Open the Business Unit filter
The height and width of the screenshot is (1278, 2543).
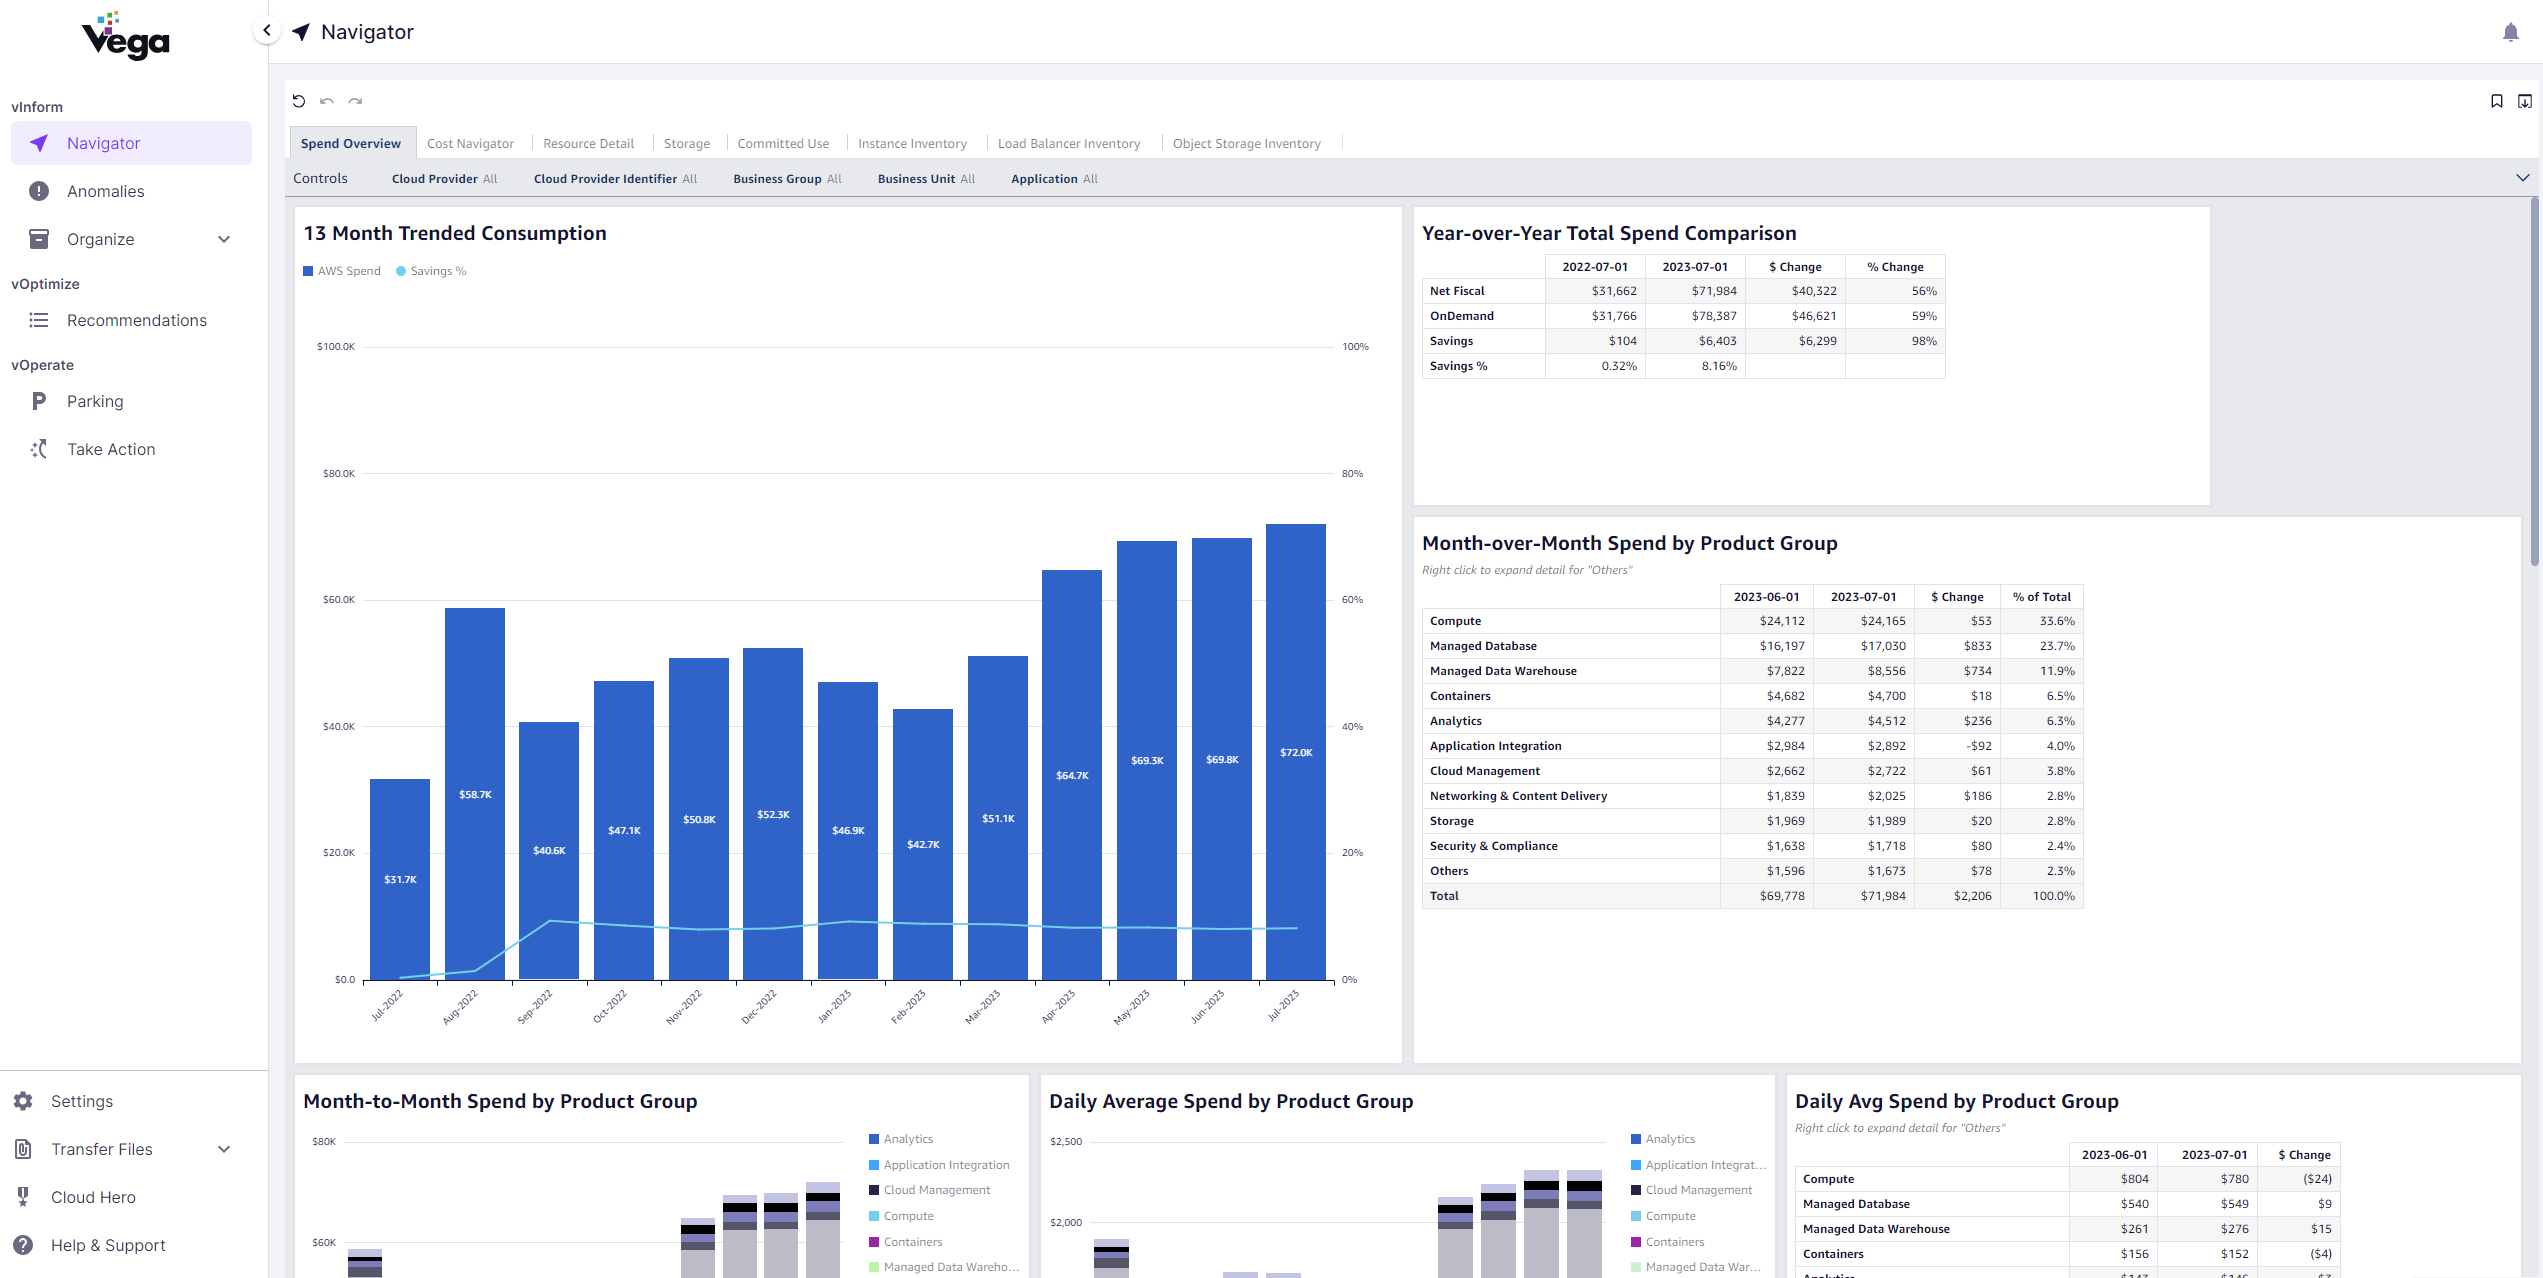926,179
